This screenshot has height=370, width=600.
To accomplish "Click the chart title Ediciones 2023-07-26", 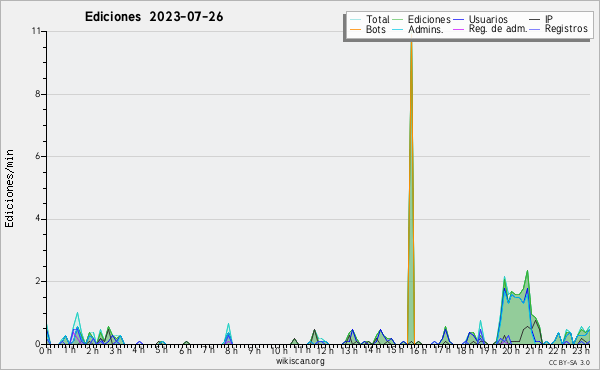I will (154, 17).
